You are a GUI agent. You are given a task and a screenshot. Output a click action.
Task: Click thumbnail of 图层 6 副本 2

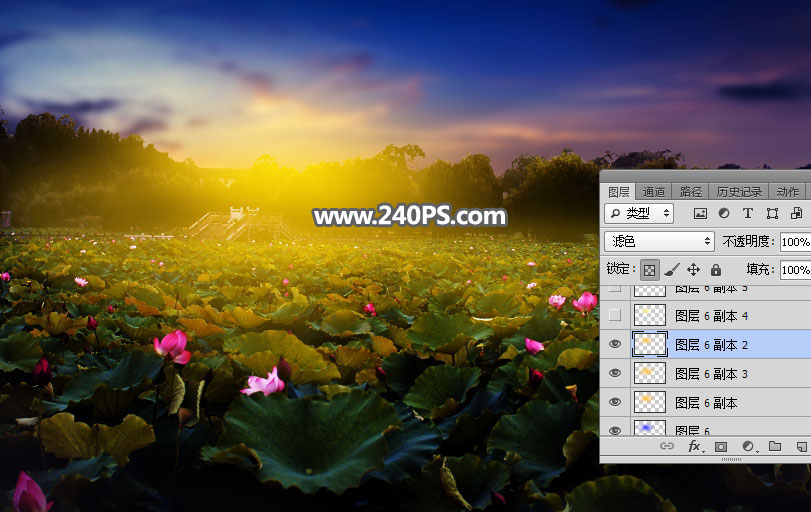coord(650,344)
